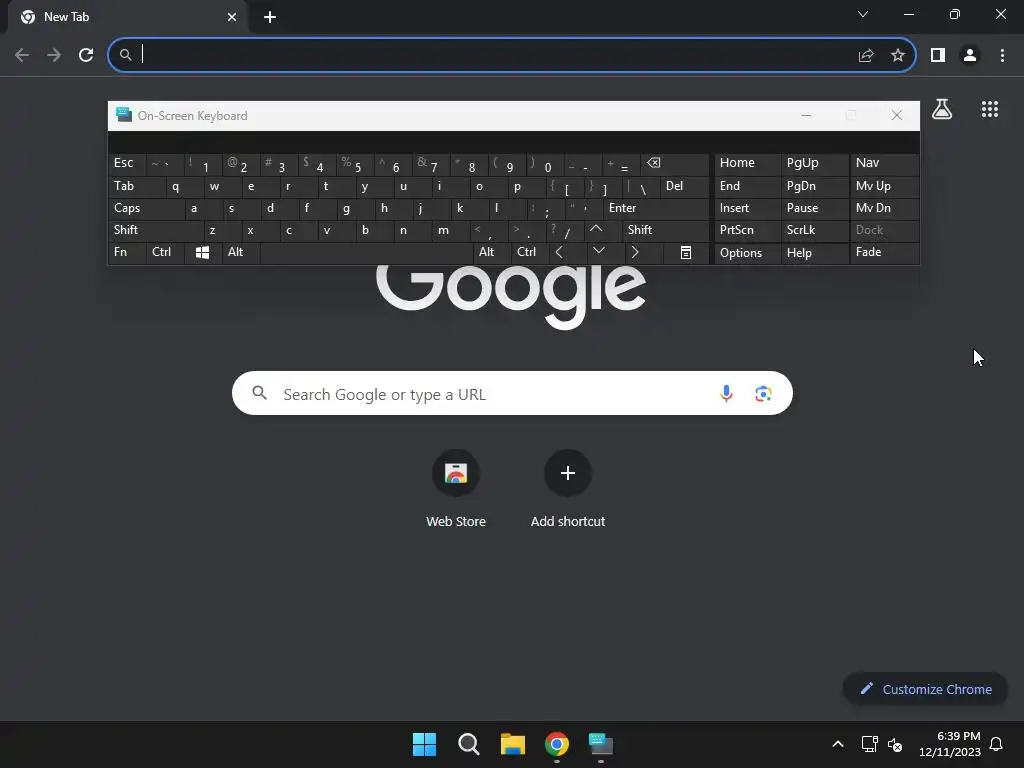Click Chrome icon in the taskbar

pyautogui.click(x=556, y=744)
